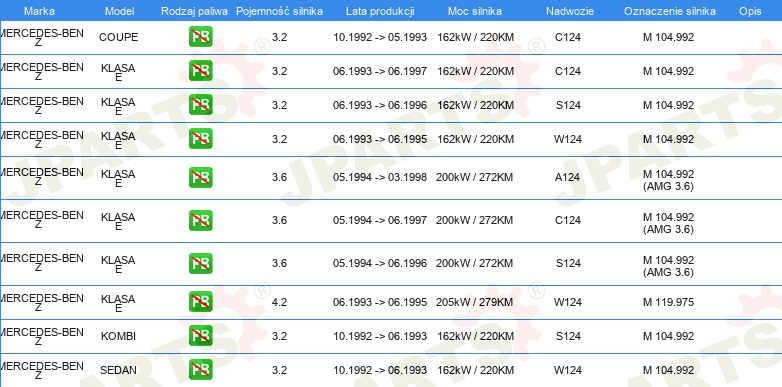Click the fuel icon in the C124 06.1997 3.2 row
782x387 pixels.
[200, 71]
